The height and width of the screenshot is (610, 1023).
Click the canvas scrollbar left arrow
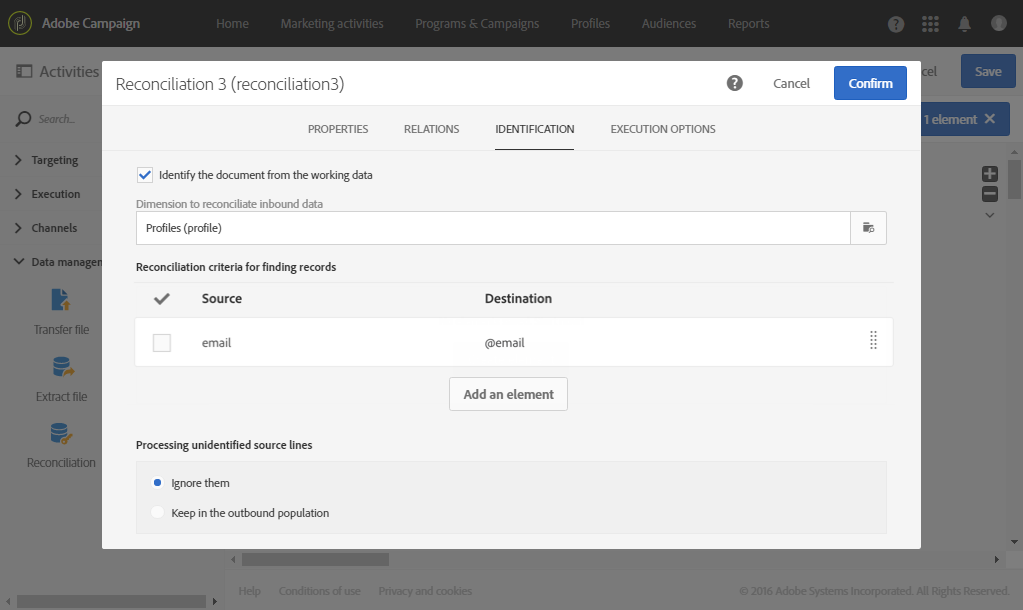(233, 559)
